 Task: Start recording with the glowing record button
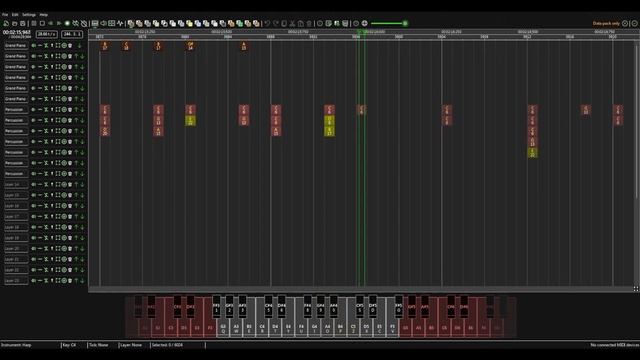tap(67, 24)
